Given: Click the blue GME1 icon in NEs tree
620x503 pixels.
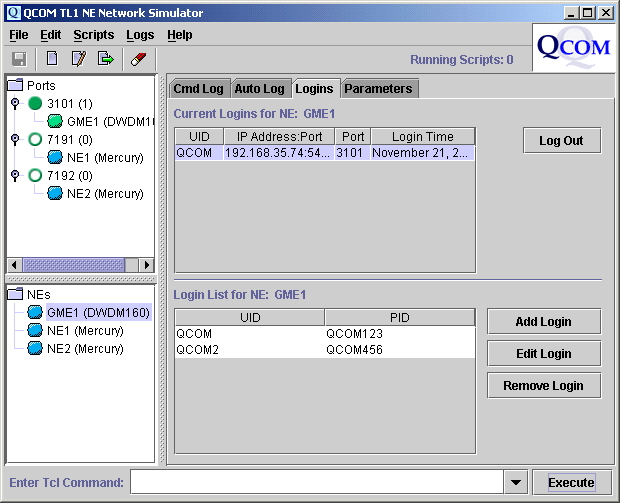Looking at the screenshot, I should coord(35,312).
